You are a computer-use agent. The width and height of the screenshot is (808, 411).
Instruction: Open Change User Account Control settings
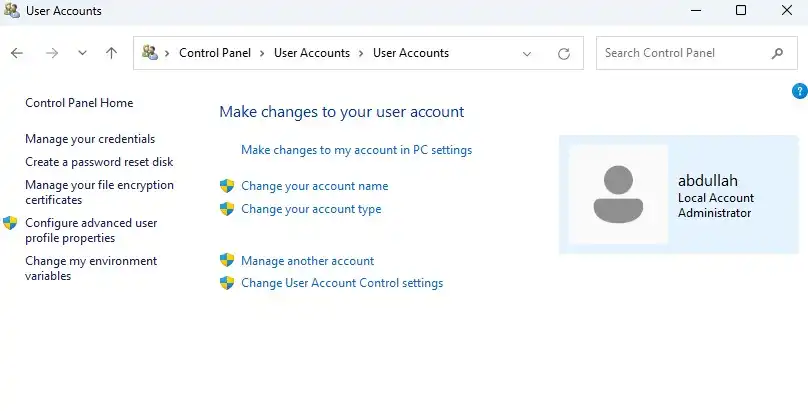(x=342, y=283)
